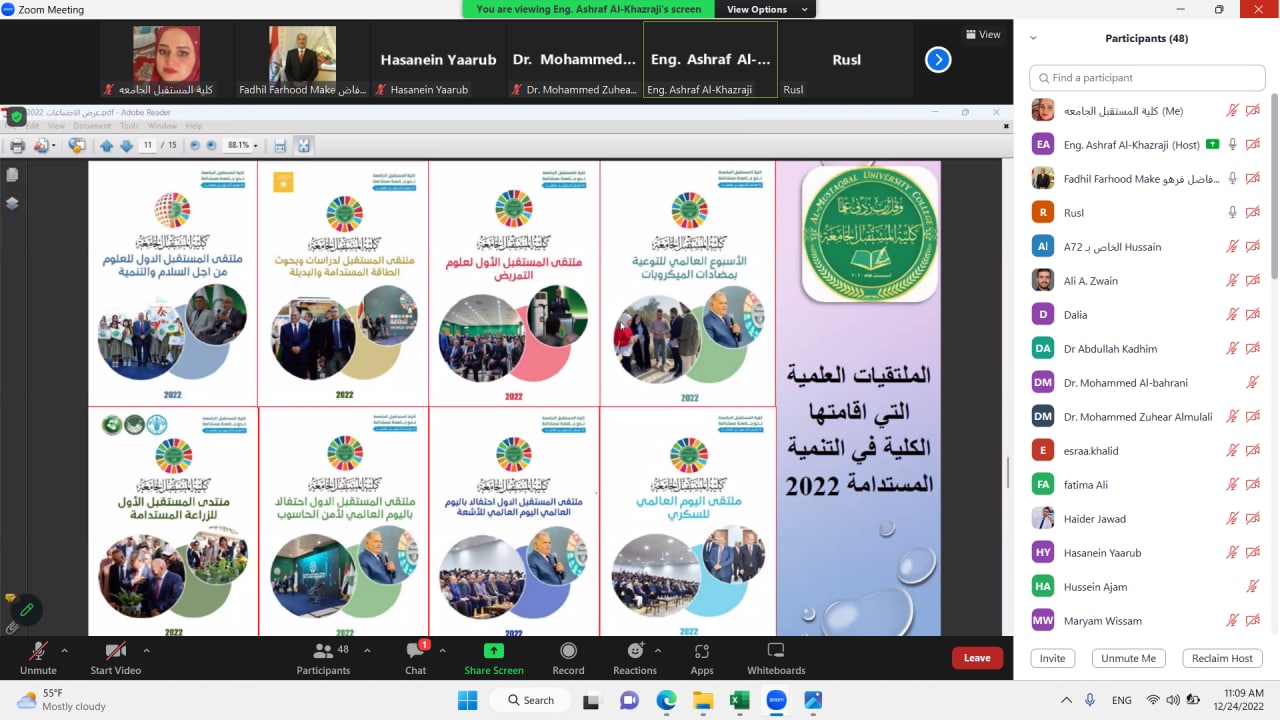
Task: Click the taskbar Search box
Action: 529,700
